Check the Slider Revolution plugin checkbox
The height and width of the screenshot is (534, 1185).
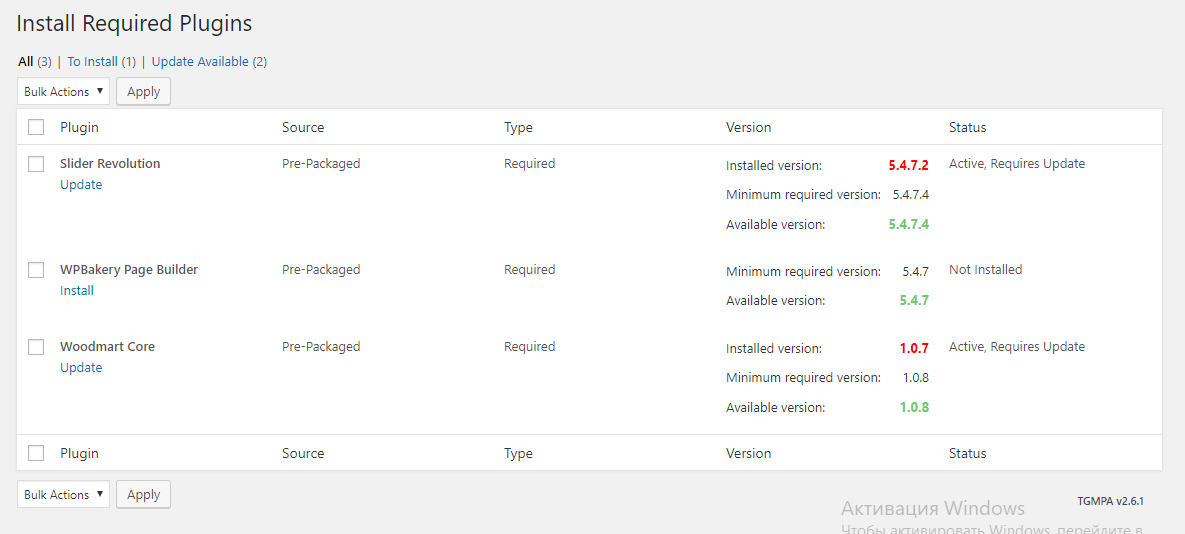(36, 164)
